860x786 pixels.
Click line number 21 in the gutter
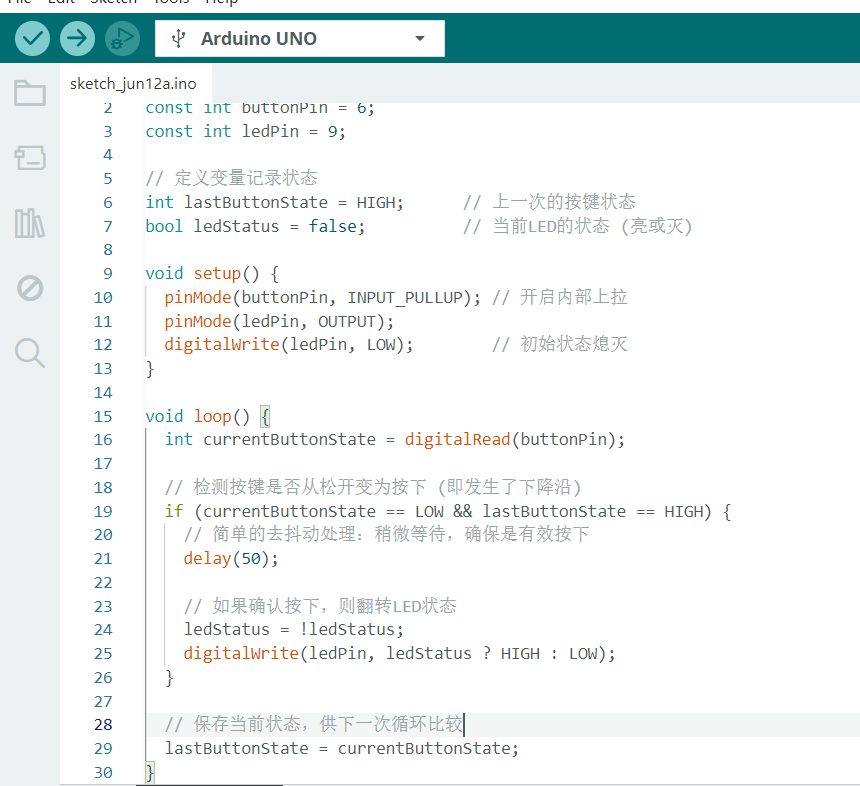[x=103, y=558]
